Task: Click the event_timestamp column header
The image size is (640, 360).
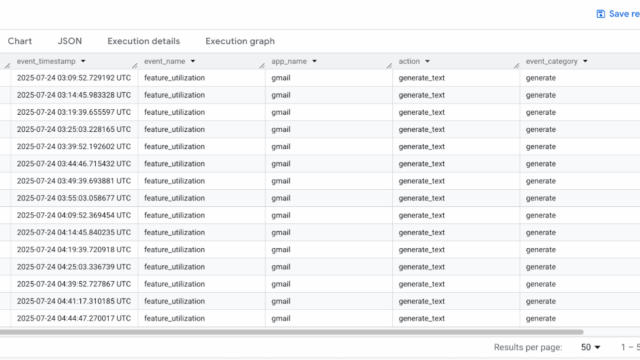Action: [x=46, y=61]
